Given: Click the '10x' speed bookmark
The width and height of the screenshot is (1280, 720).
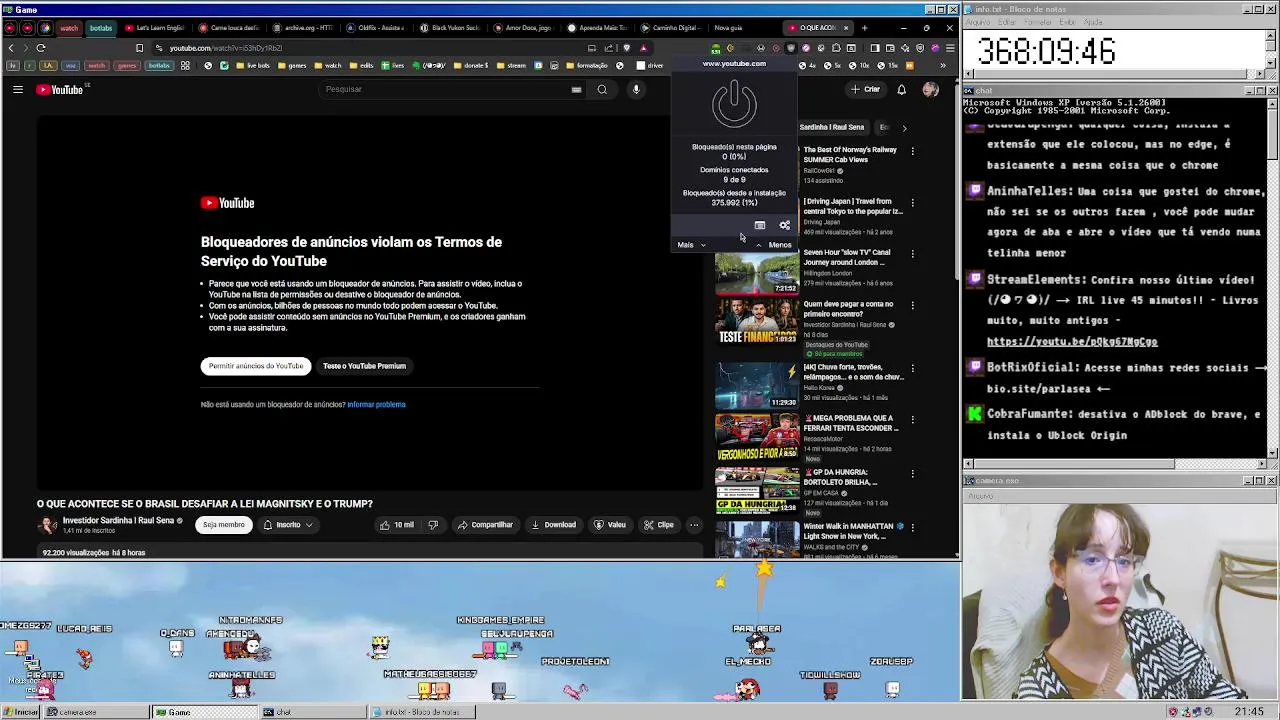Looking at the screenshot, I should (860, 66).
